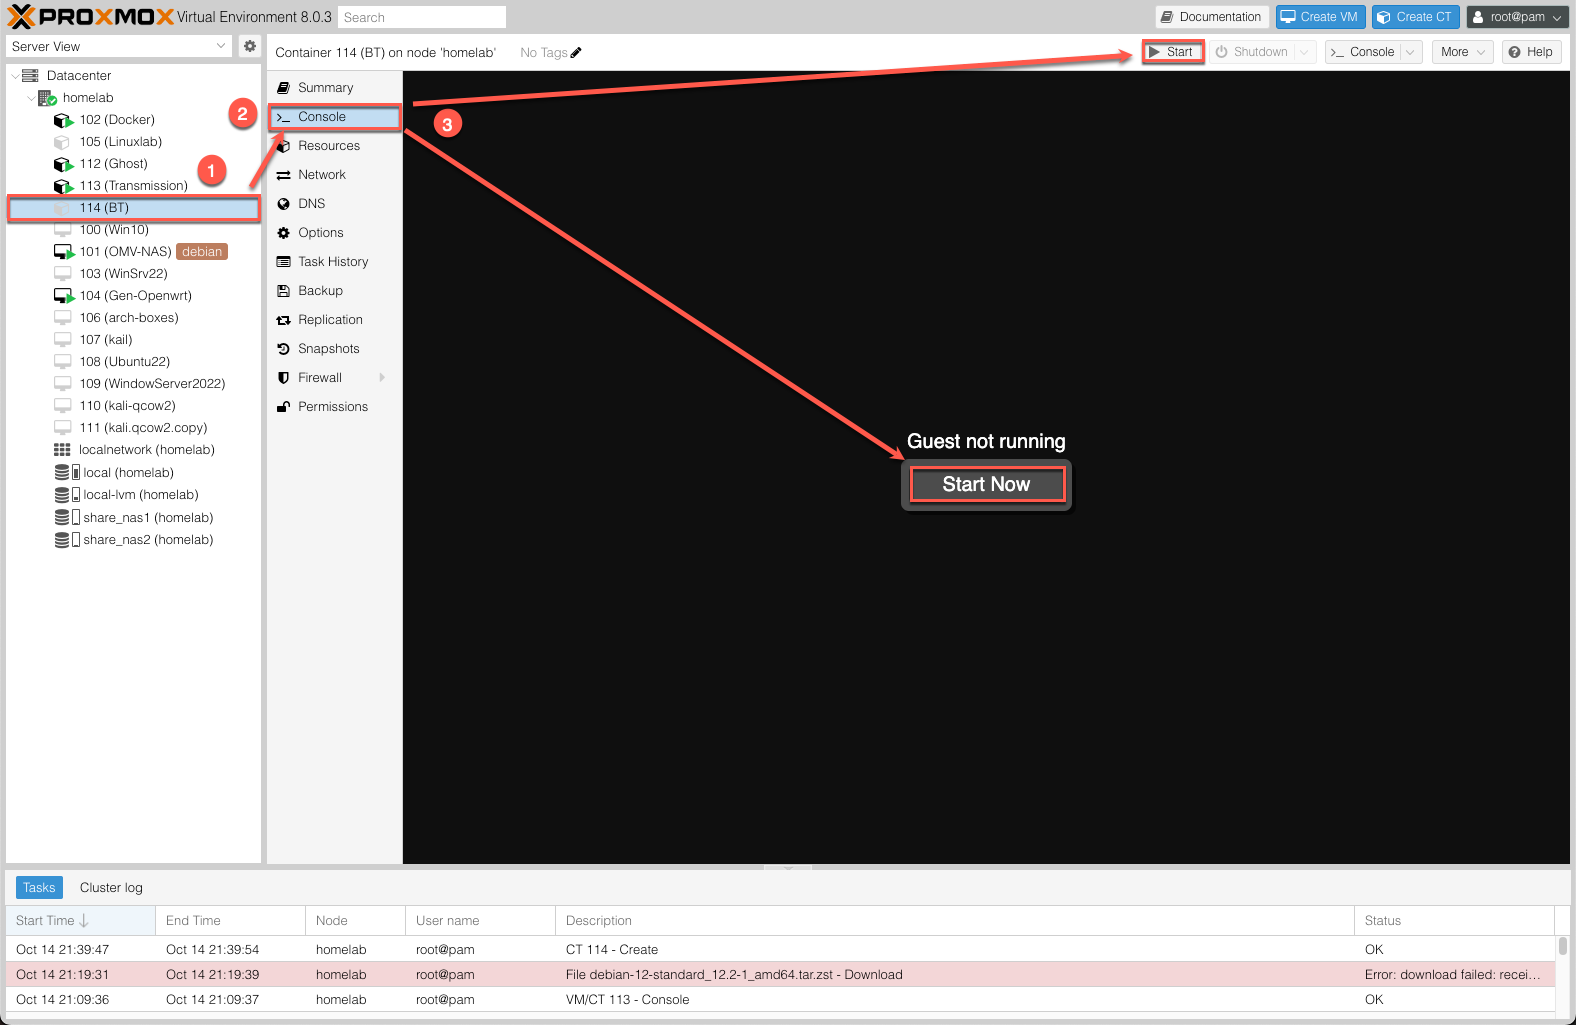The image size is (1576, 1025).
Task: Select 103 (WinSrv22) in the tree
Action: tap(133, 274)
